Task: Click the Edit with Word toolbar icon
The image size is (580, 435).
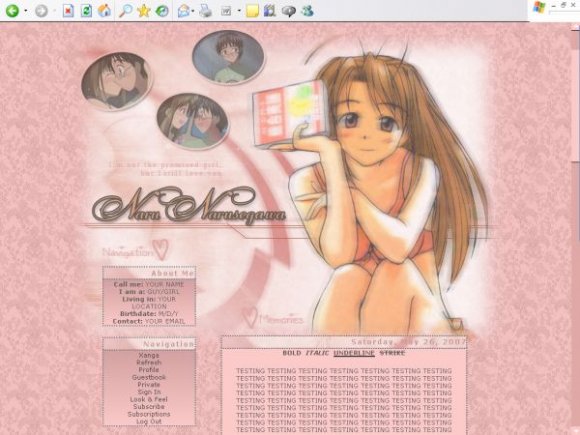Action: click(226, 11)
